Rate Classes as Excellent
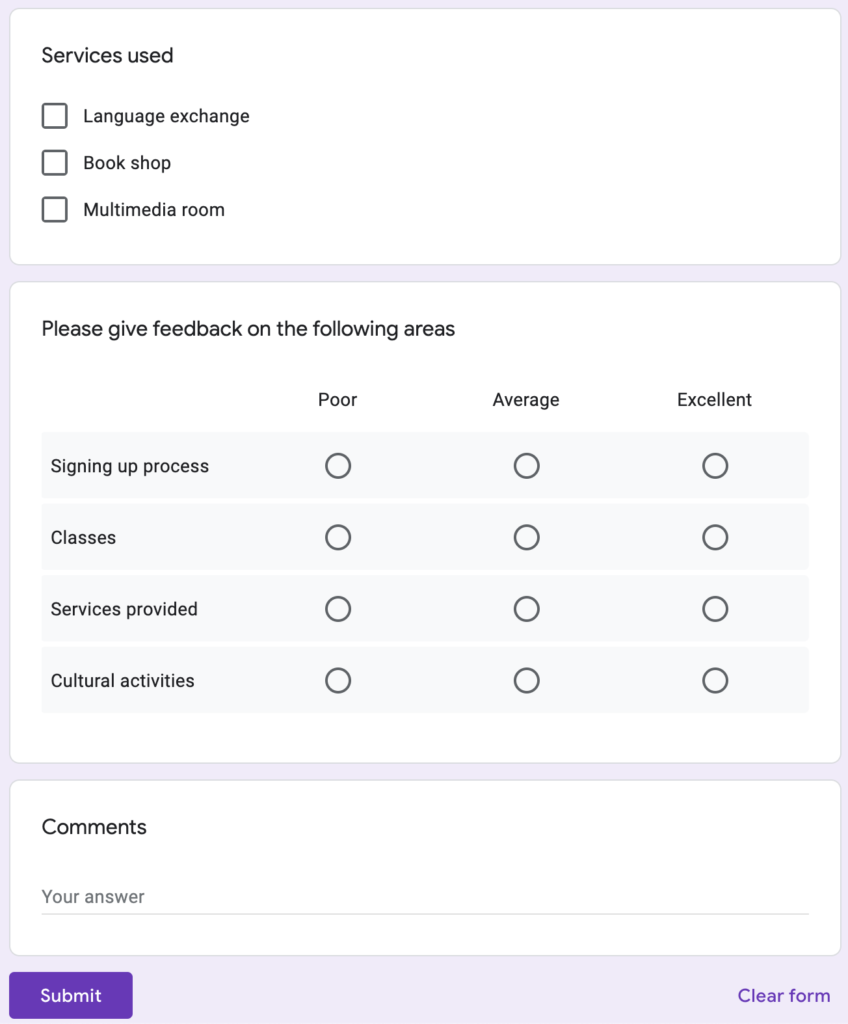The height and width of the screenshot is (1024, 848). click(714, 537)
